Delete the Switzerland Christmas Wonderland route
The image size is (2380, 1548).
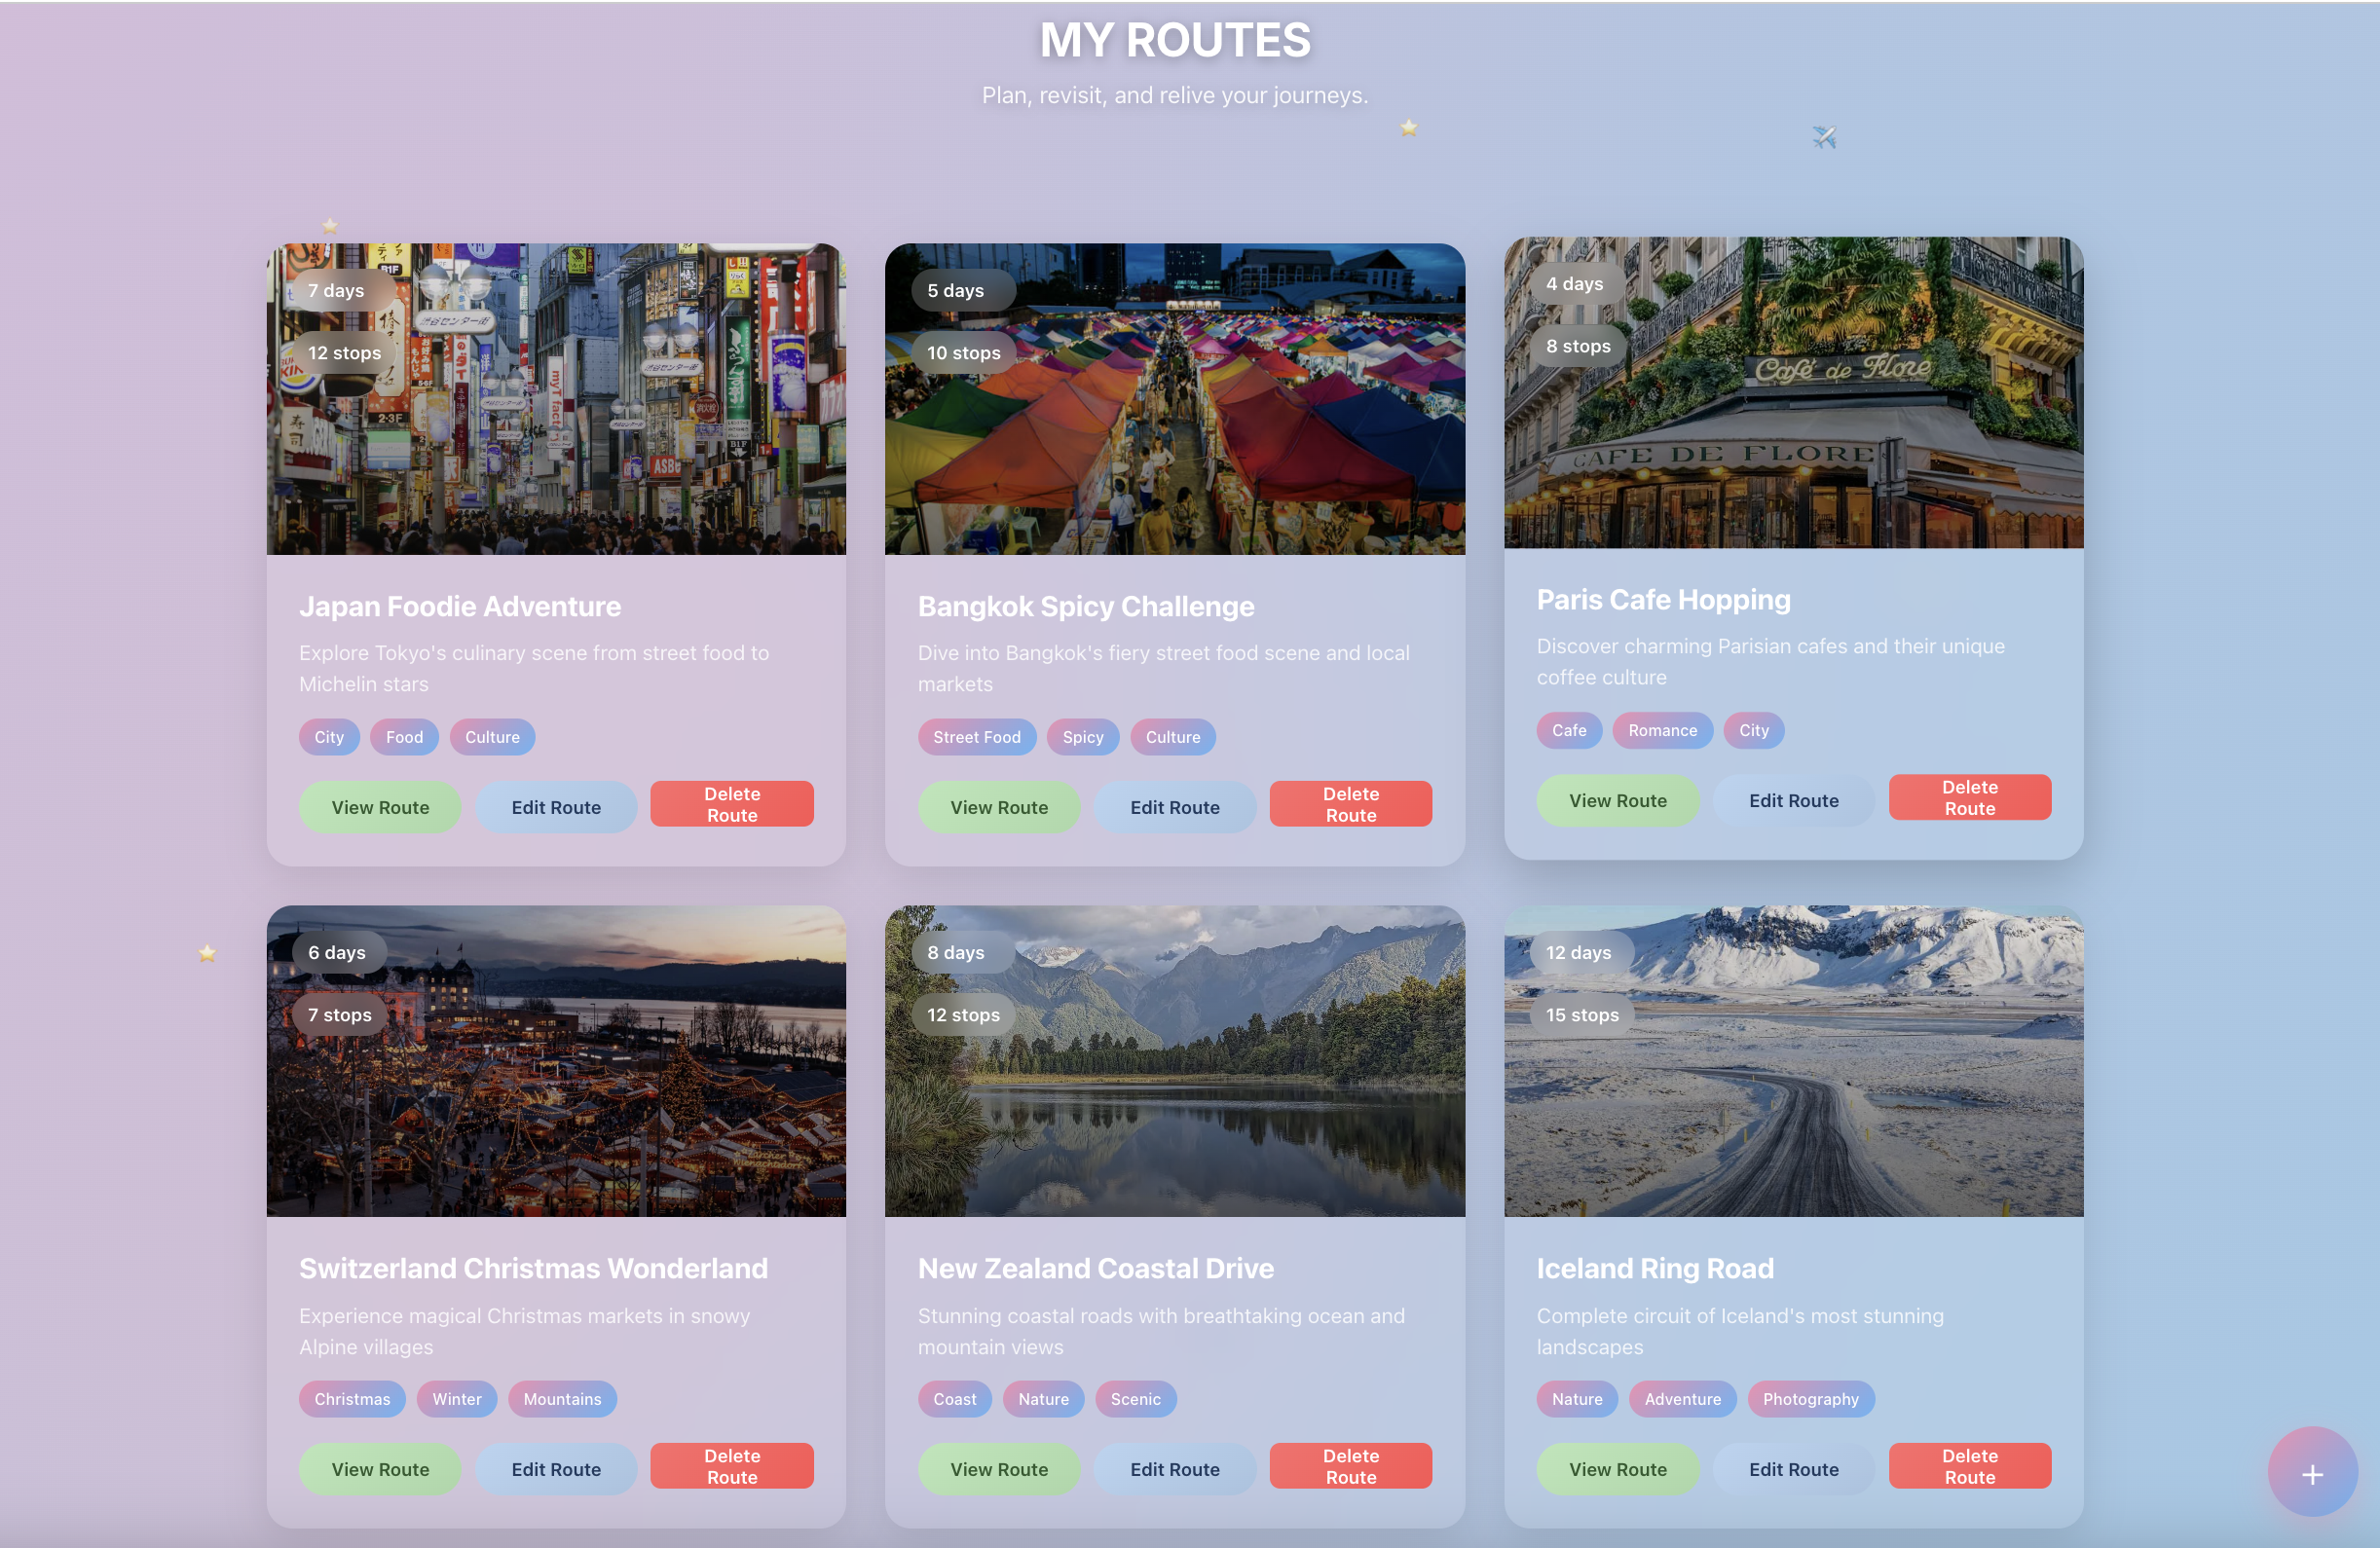pyautogui.click(x=731, y=1466)
